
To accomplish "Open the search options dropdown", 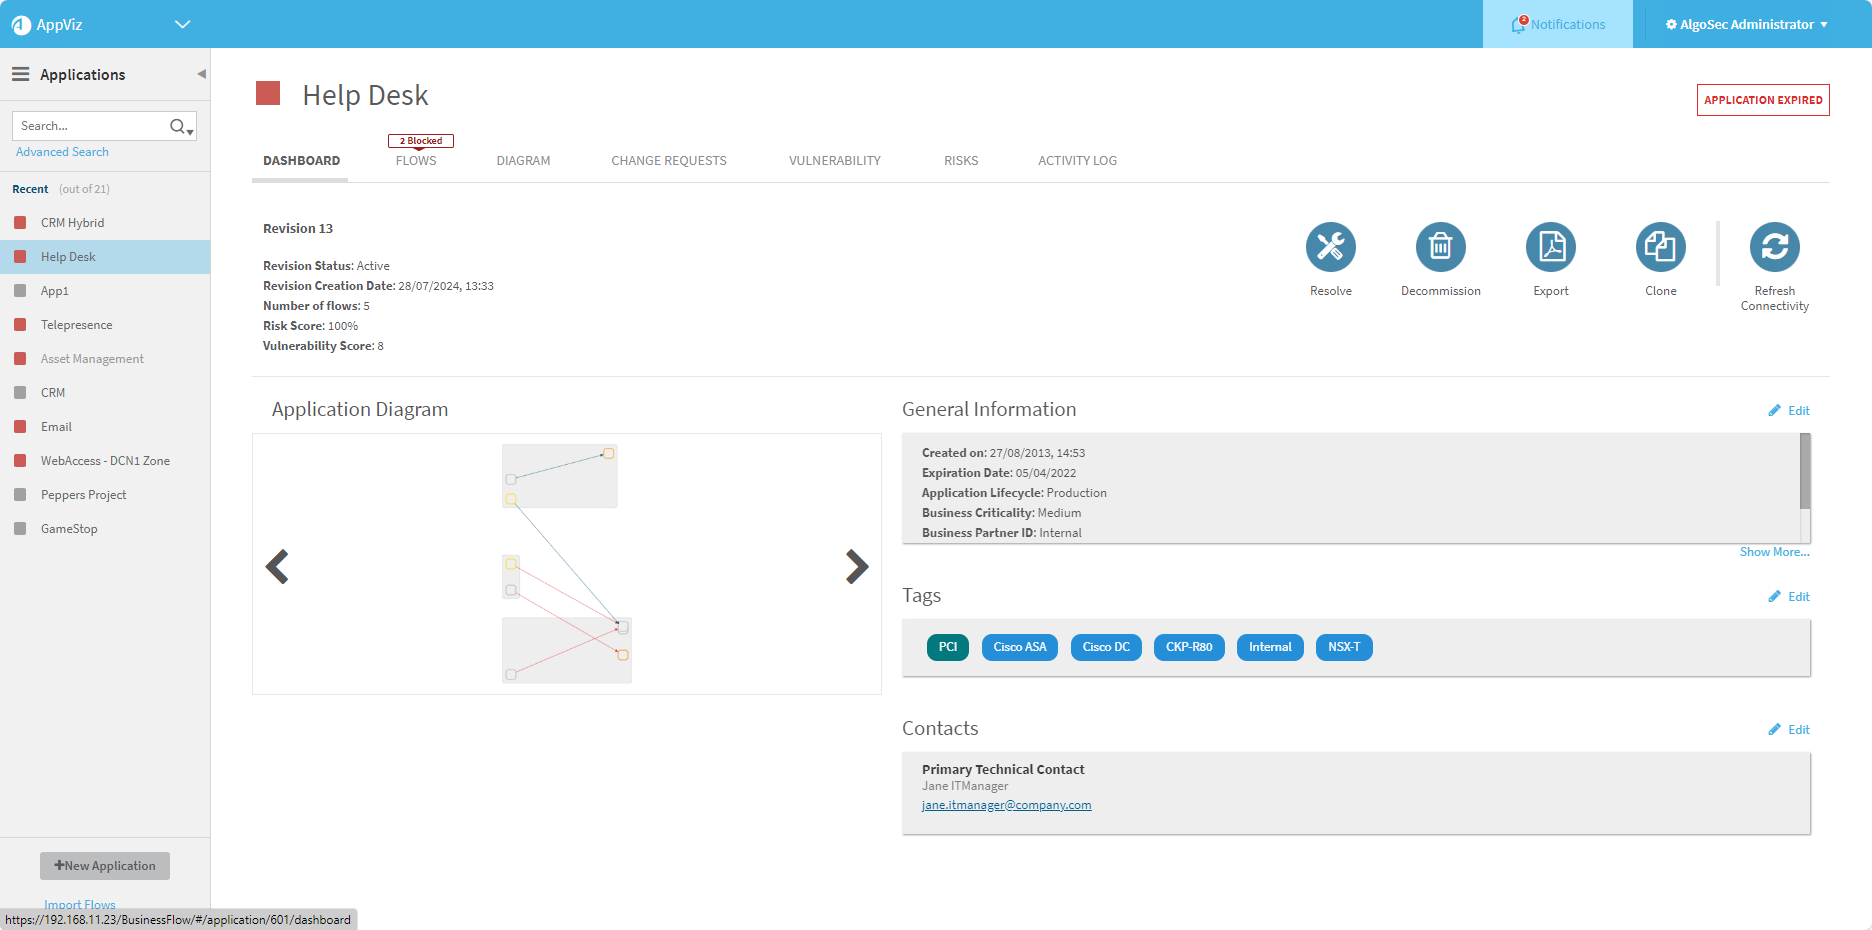I will click(189, 131).
